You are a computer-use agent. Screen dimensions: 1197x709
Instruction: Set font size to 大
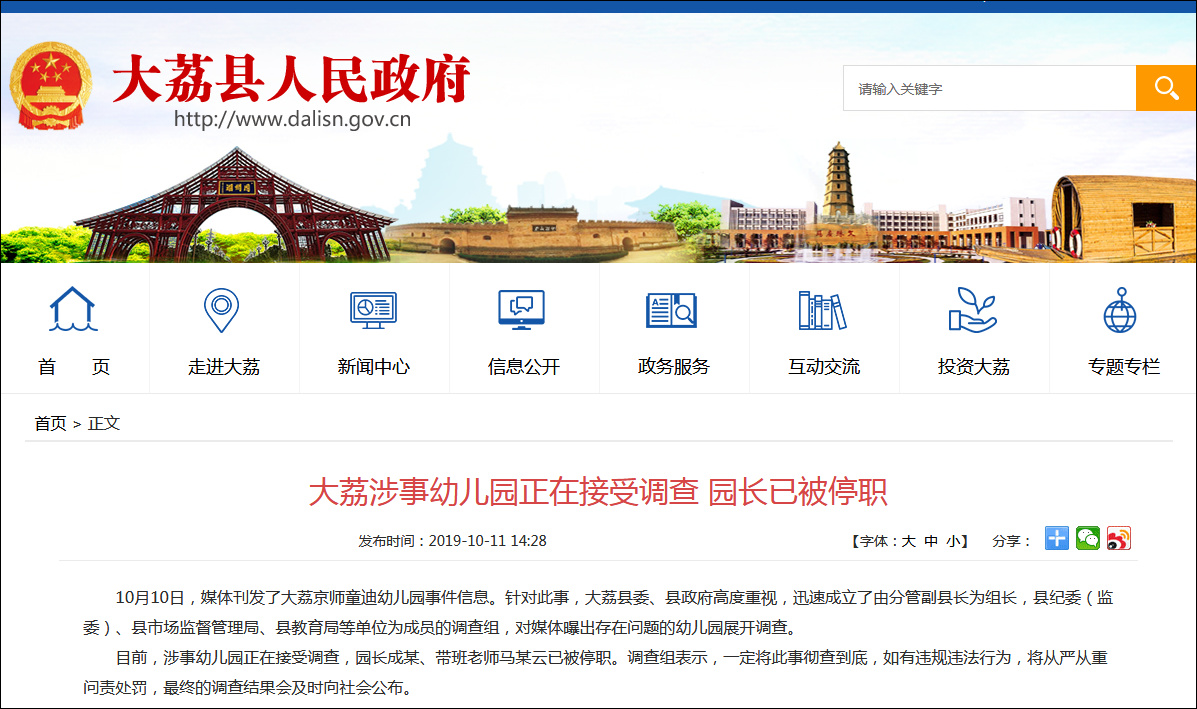click(x=908, y=541)
